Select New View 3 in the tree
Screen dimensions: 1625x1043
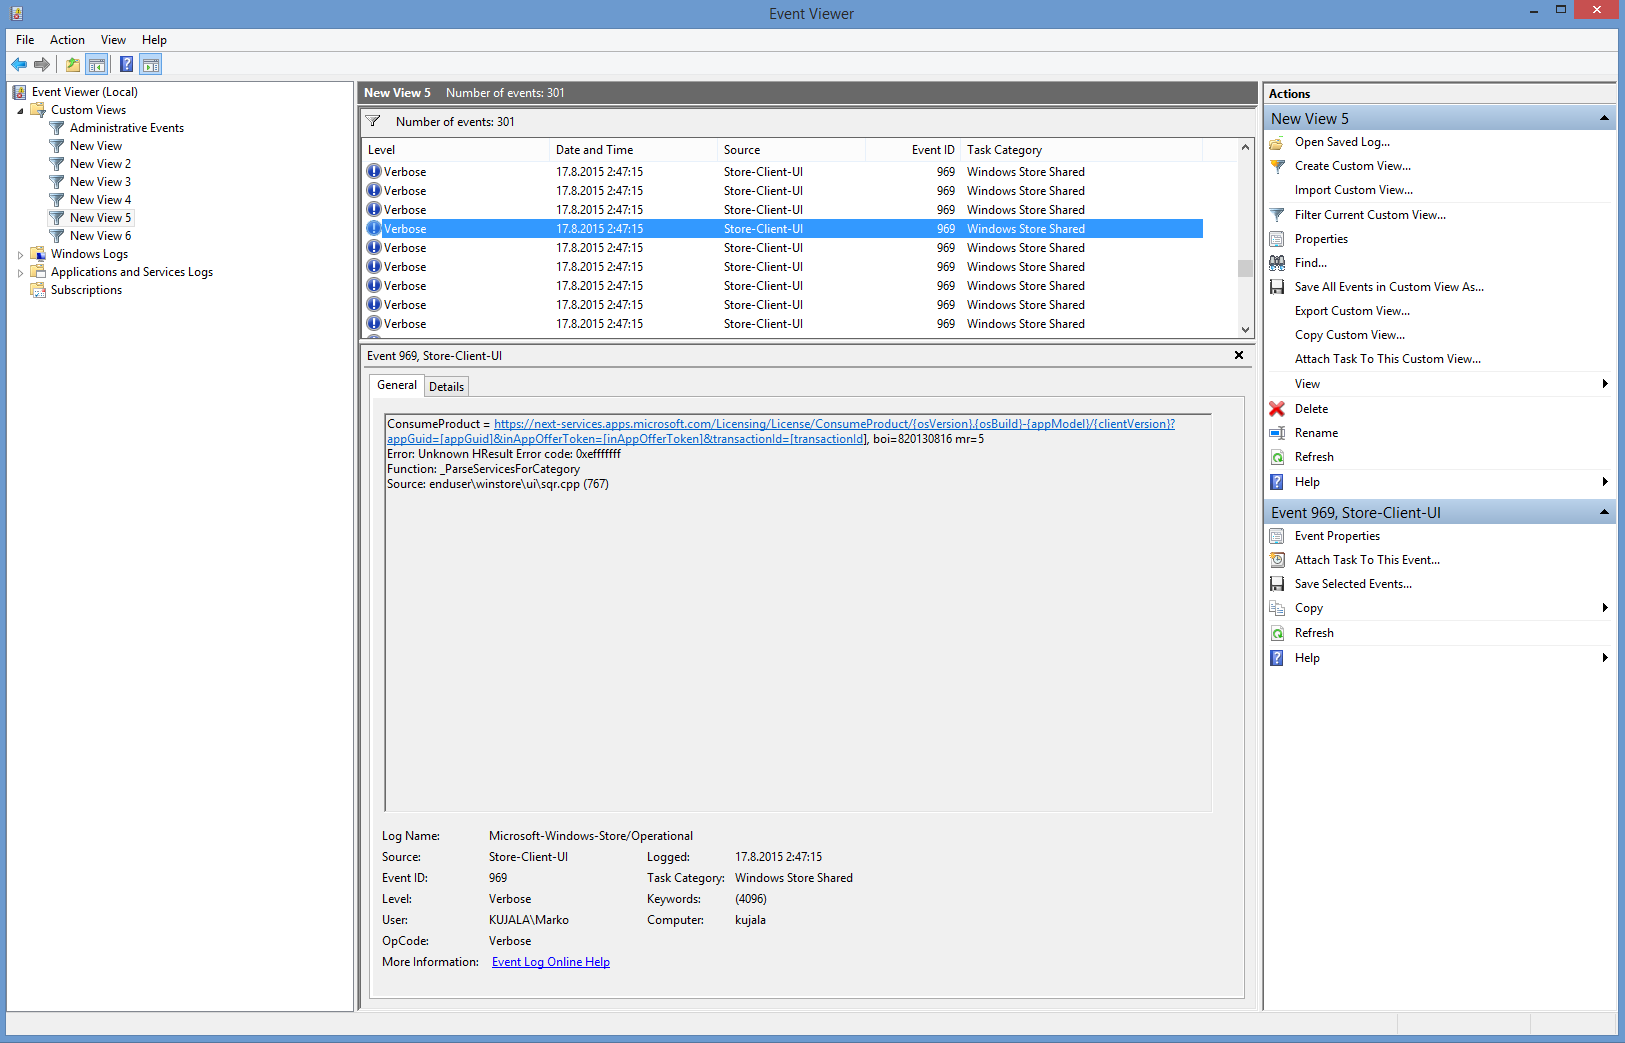click(100, 182)
